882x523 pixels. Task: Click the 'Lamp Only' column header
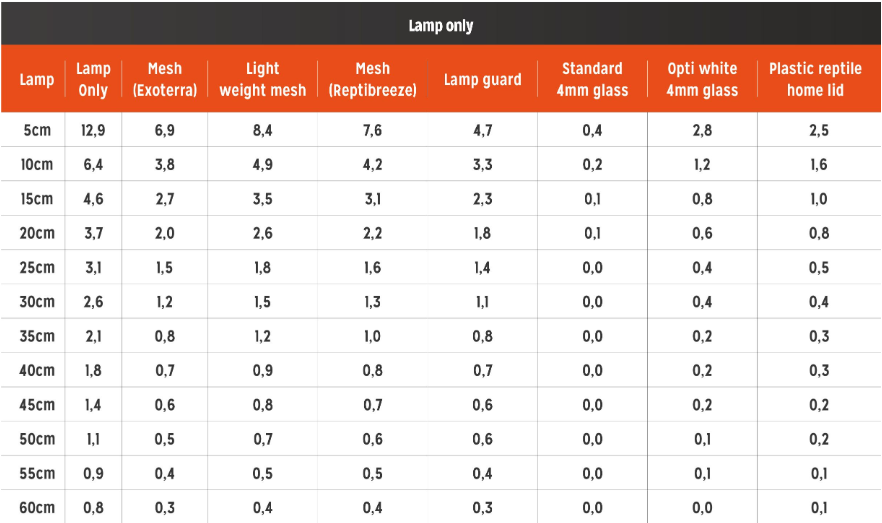coord(93,80)
